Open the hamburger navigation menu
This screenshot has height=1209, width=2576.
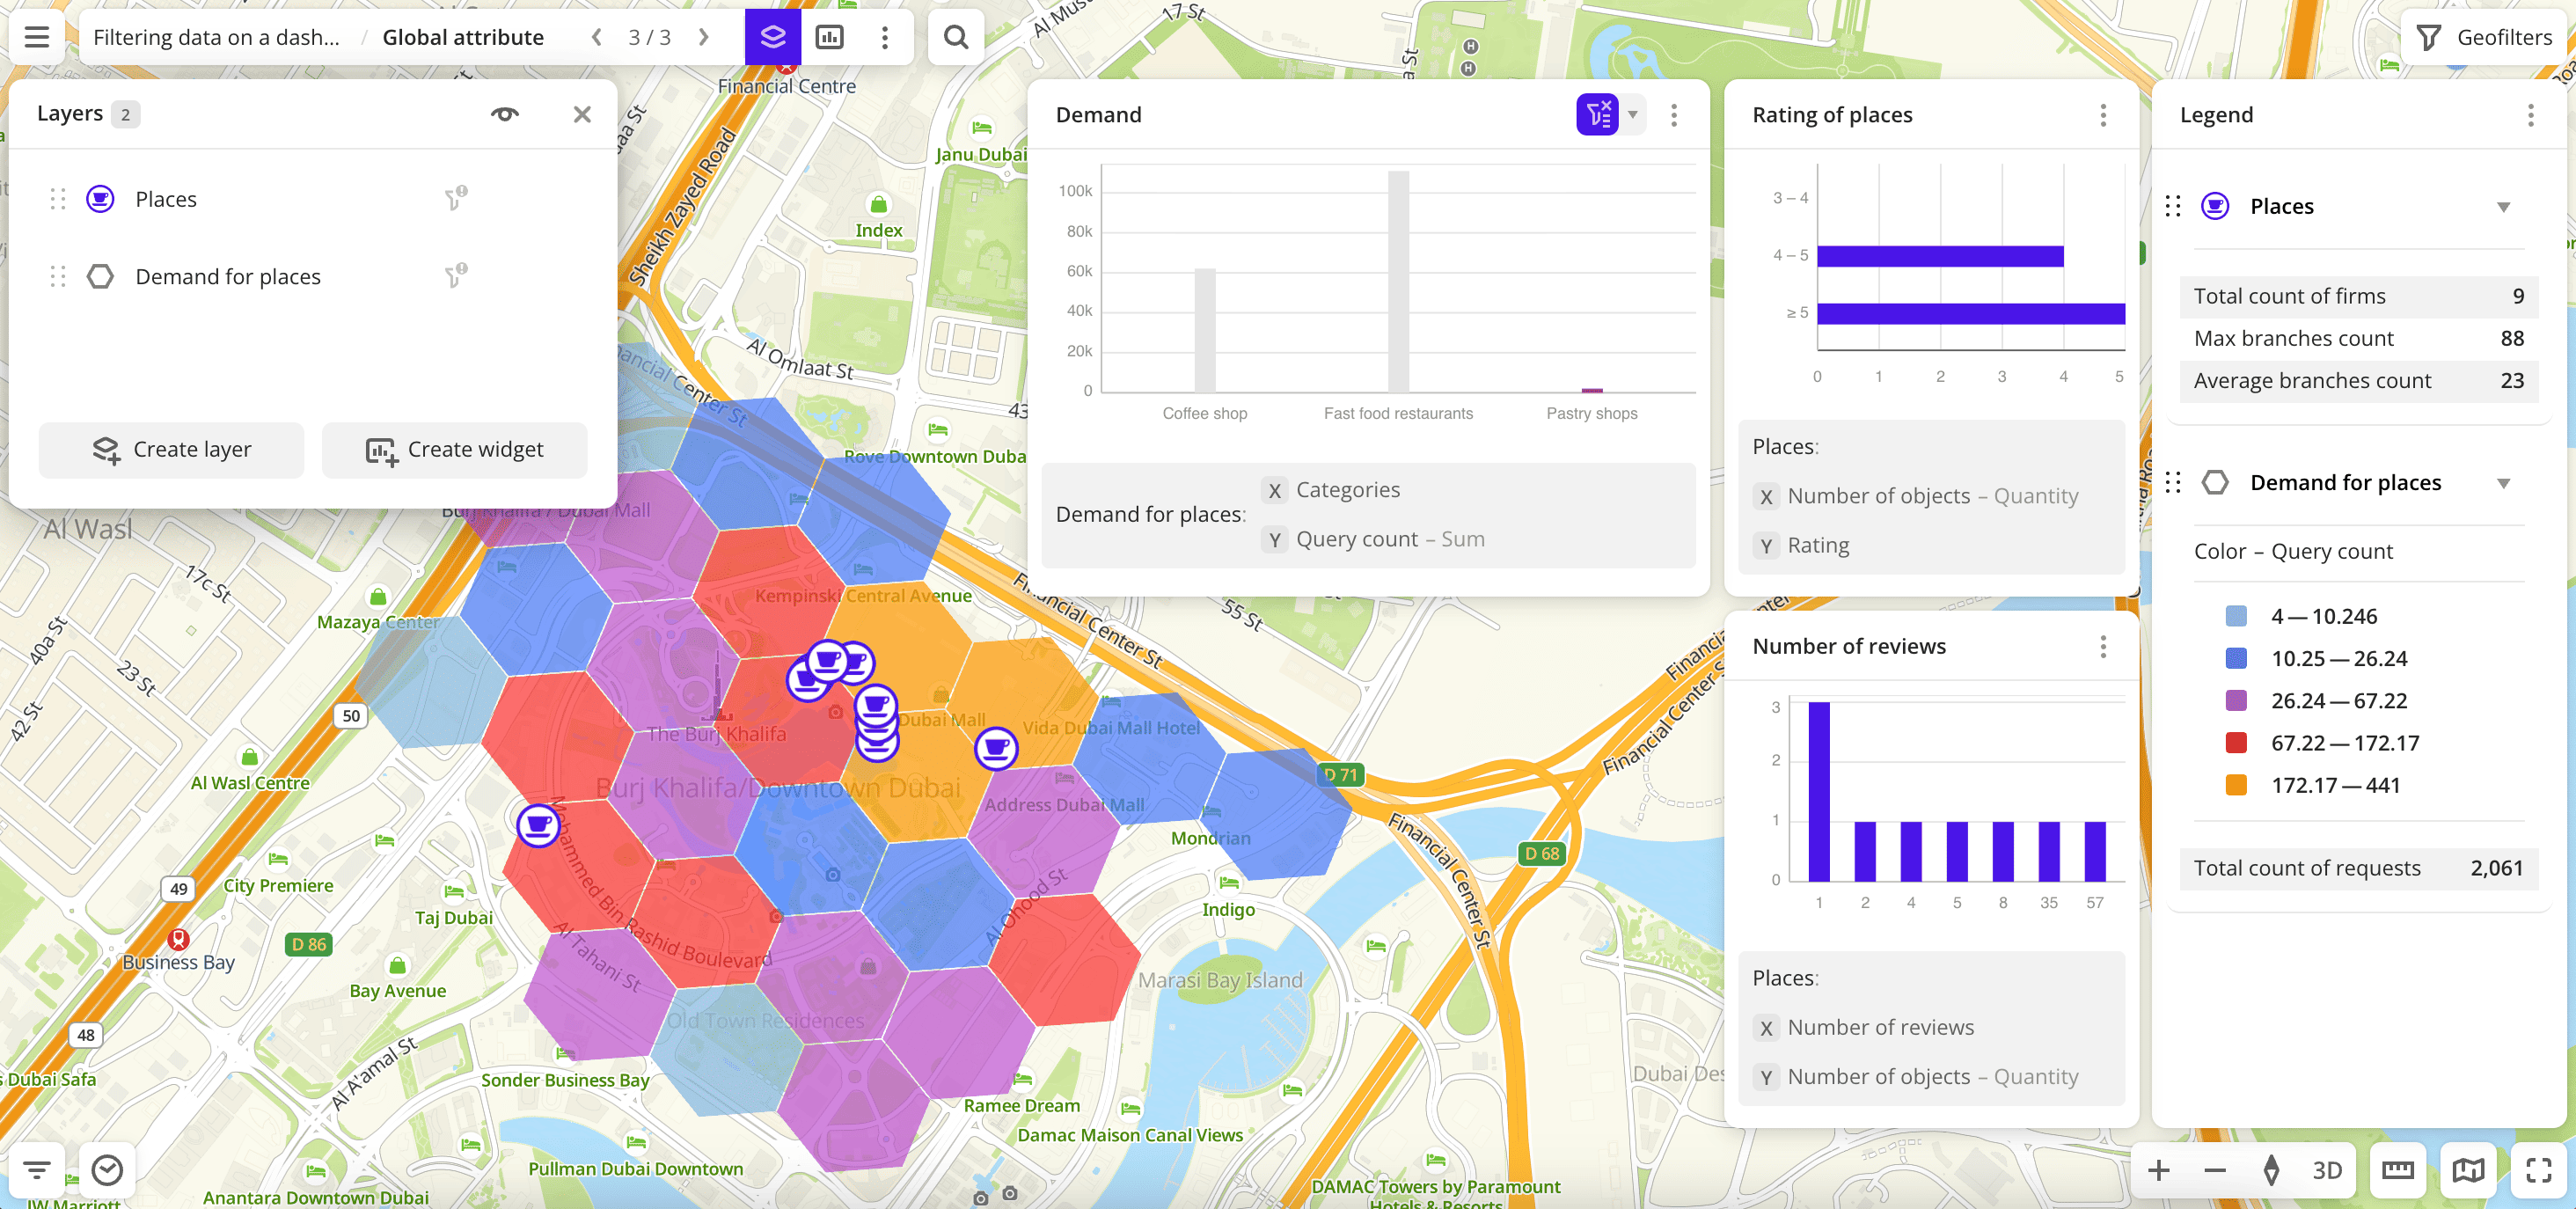click(x=36, y=37)
